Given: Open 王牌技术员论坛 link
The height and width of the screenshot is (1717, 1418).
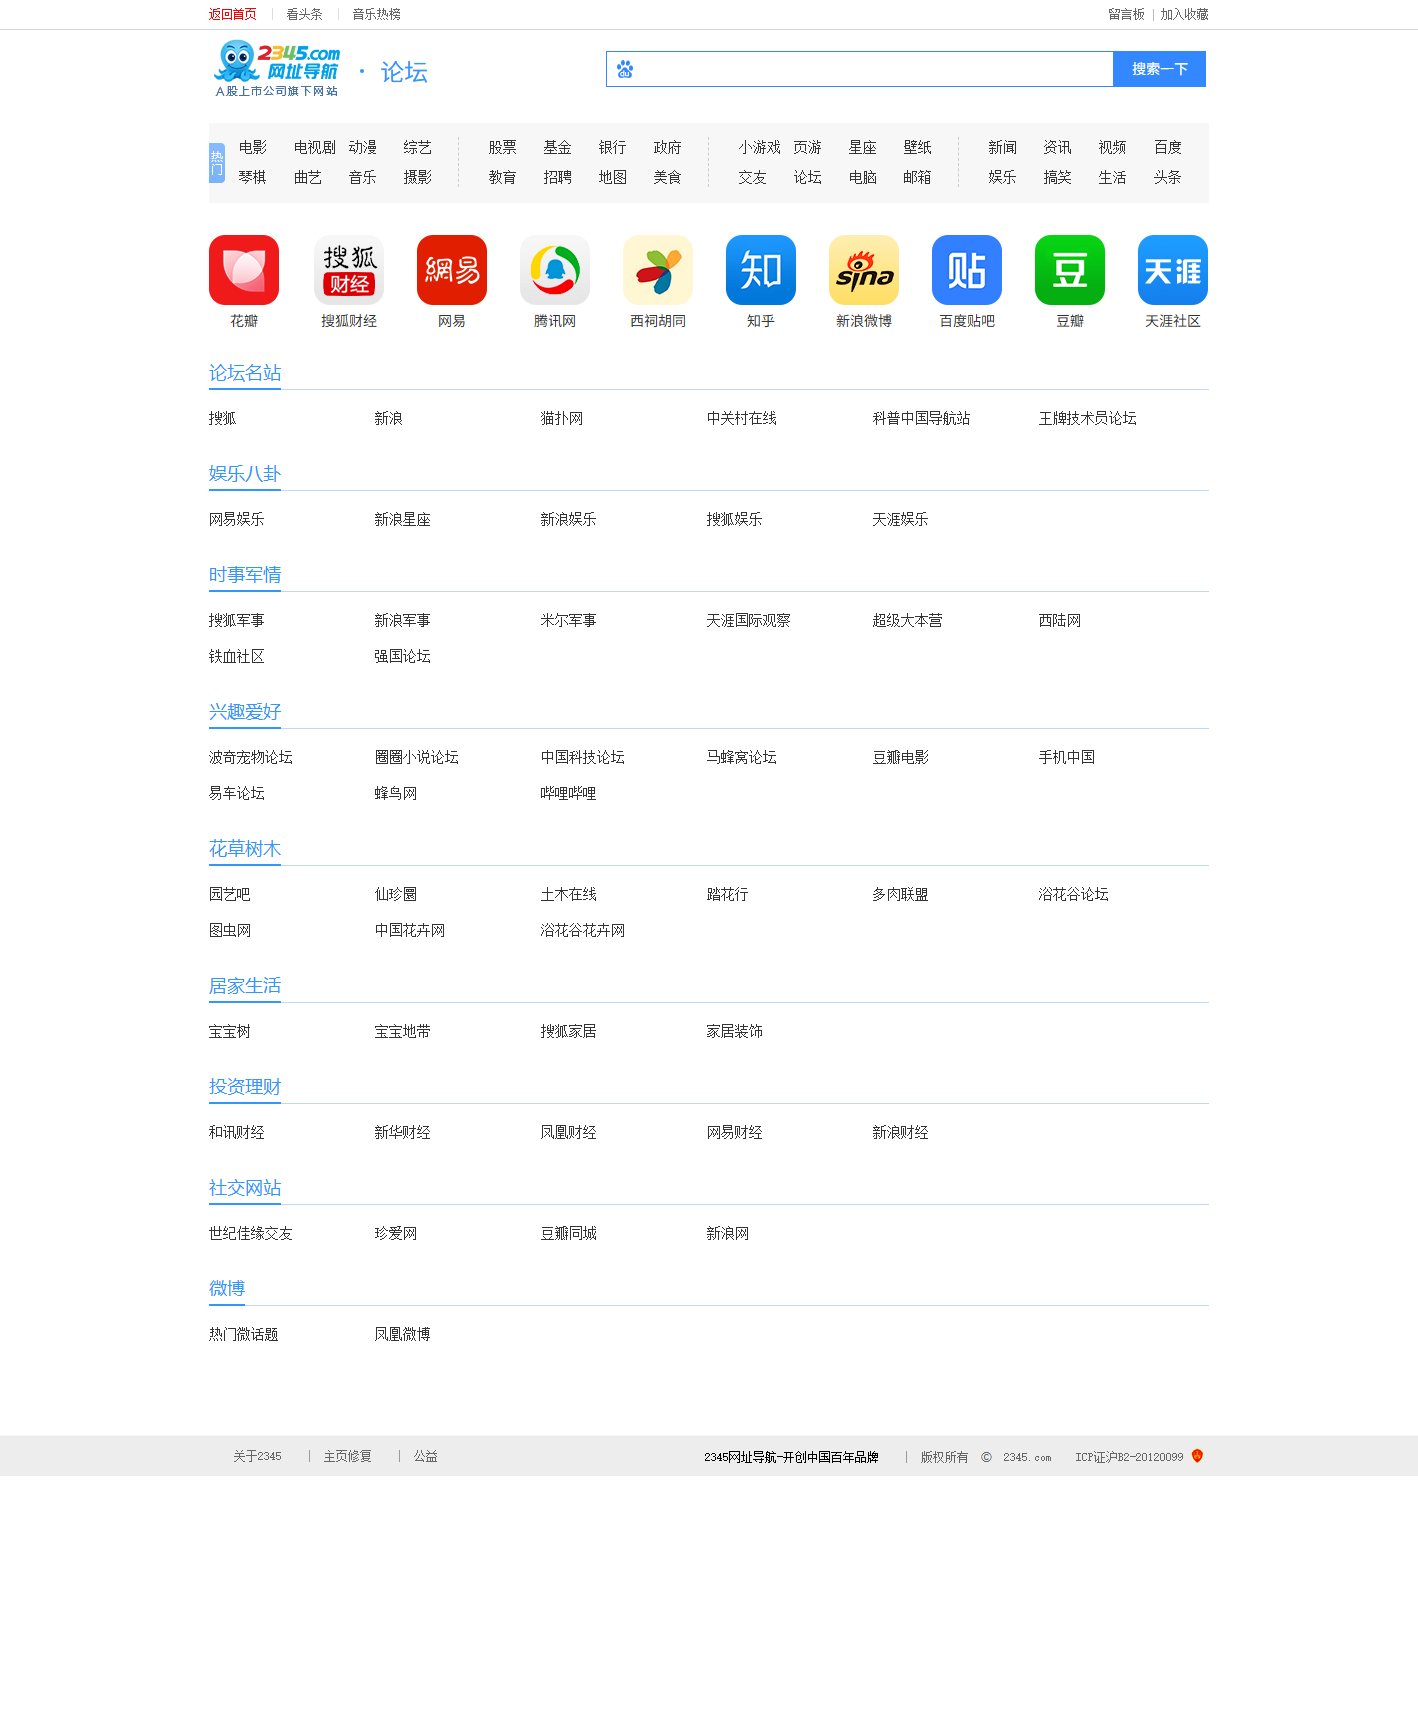Looking at the screenshot, I should (1088, 418).
